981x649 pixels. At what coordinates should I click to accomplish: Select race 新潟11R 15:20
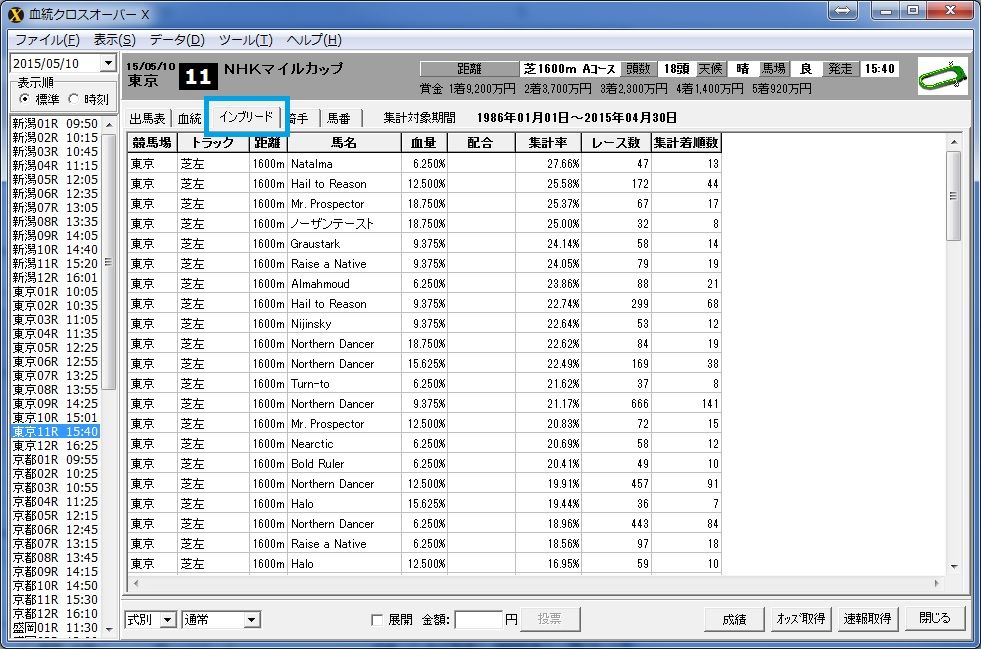(56, 263)
